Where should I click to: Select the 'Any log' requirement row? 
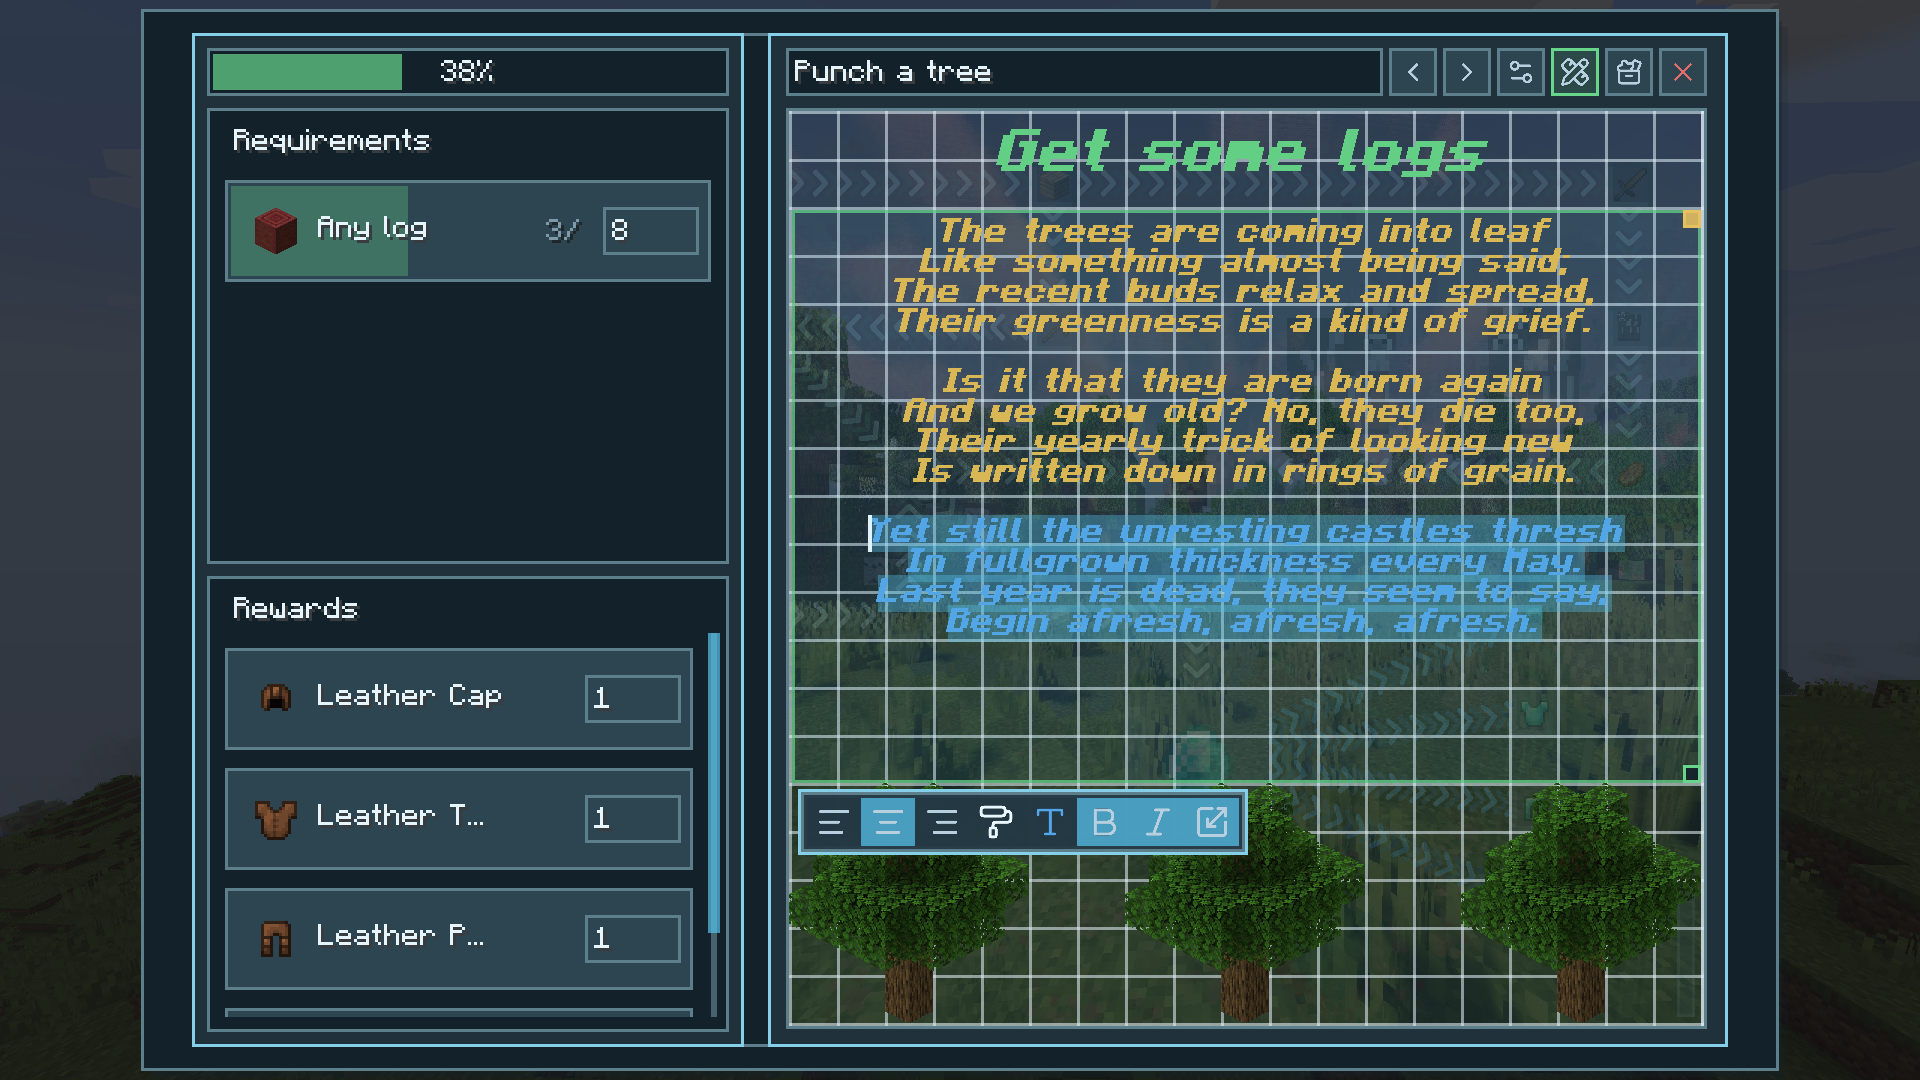tap(468, 231)
